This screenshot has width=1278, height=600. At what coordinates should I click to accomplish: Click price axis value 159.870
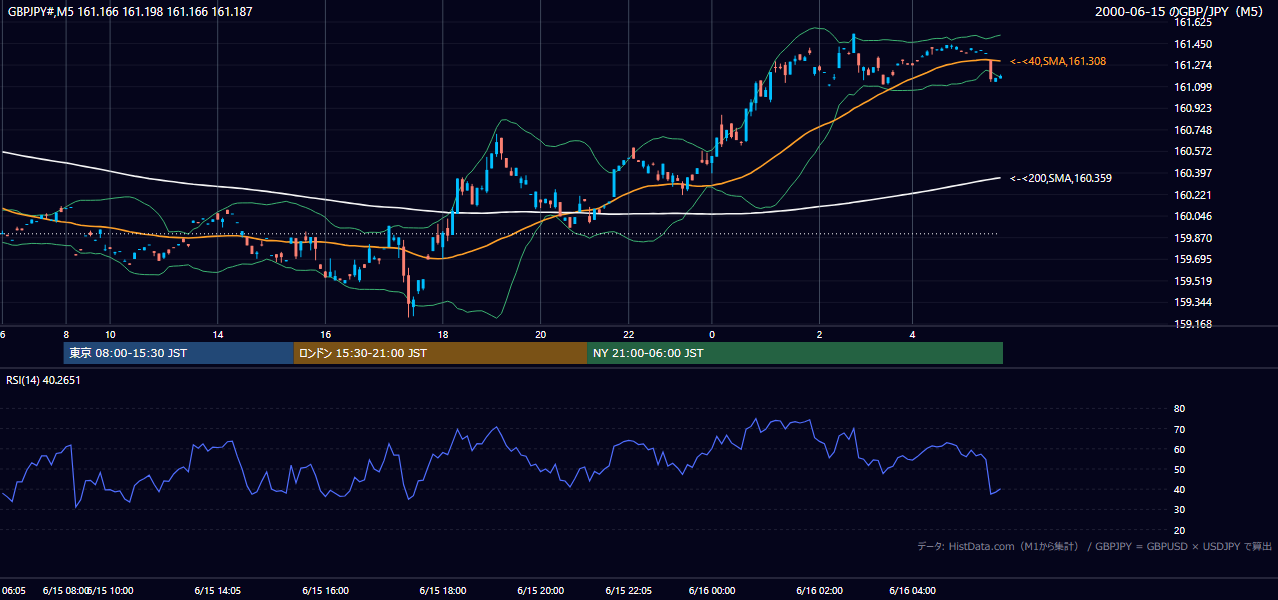[x=1193, y=238]
